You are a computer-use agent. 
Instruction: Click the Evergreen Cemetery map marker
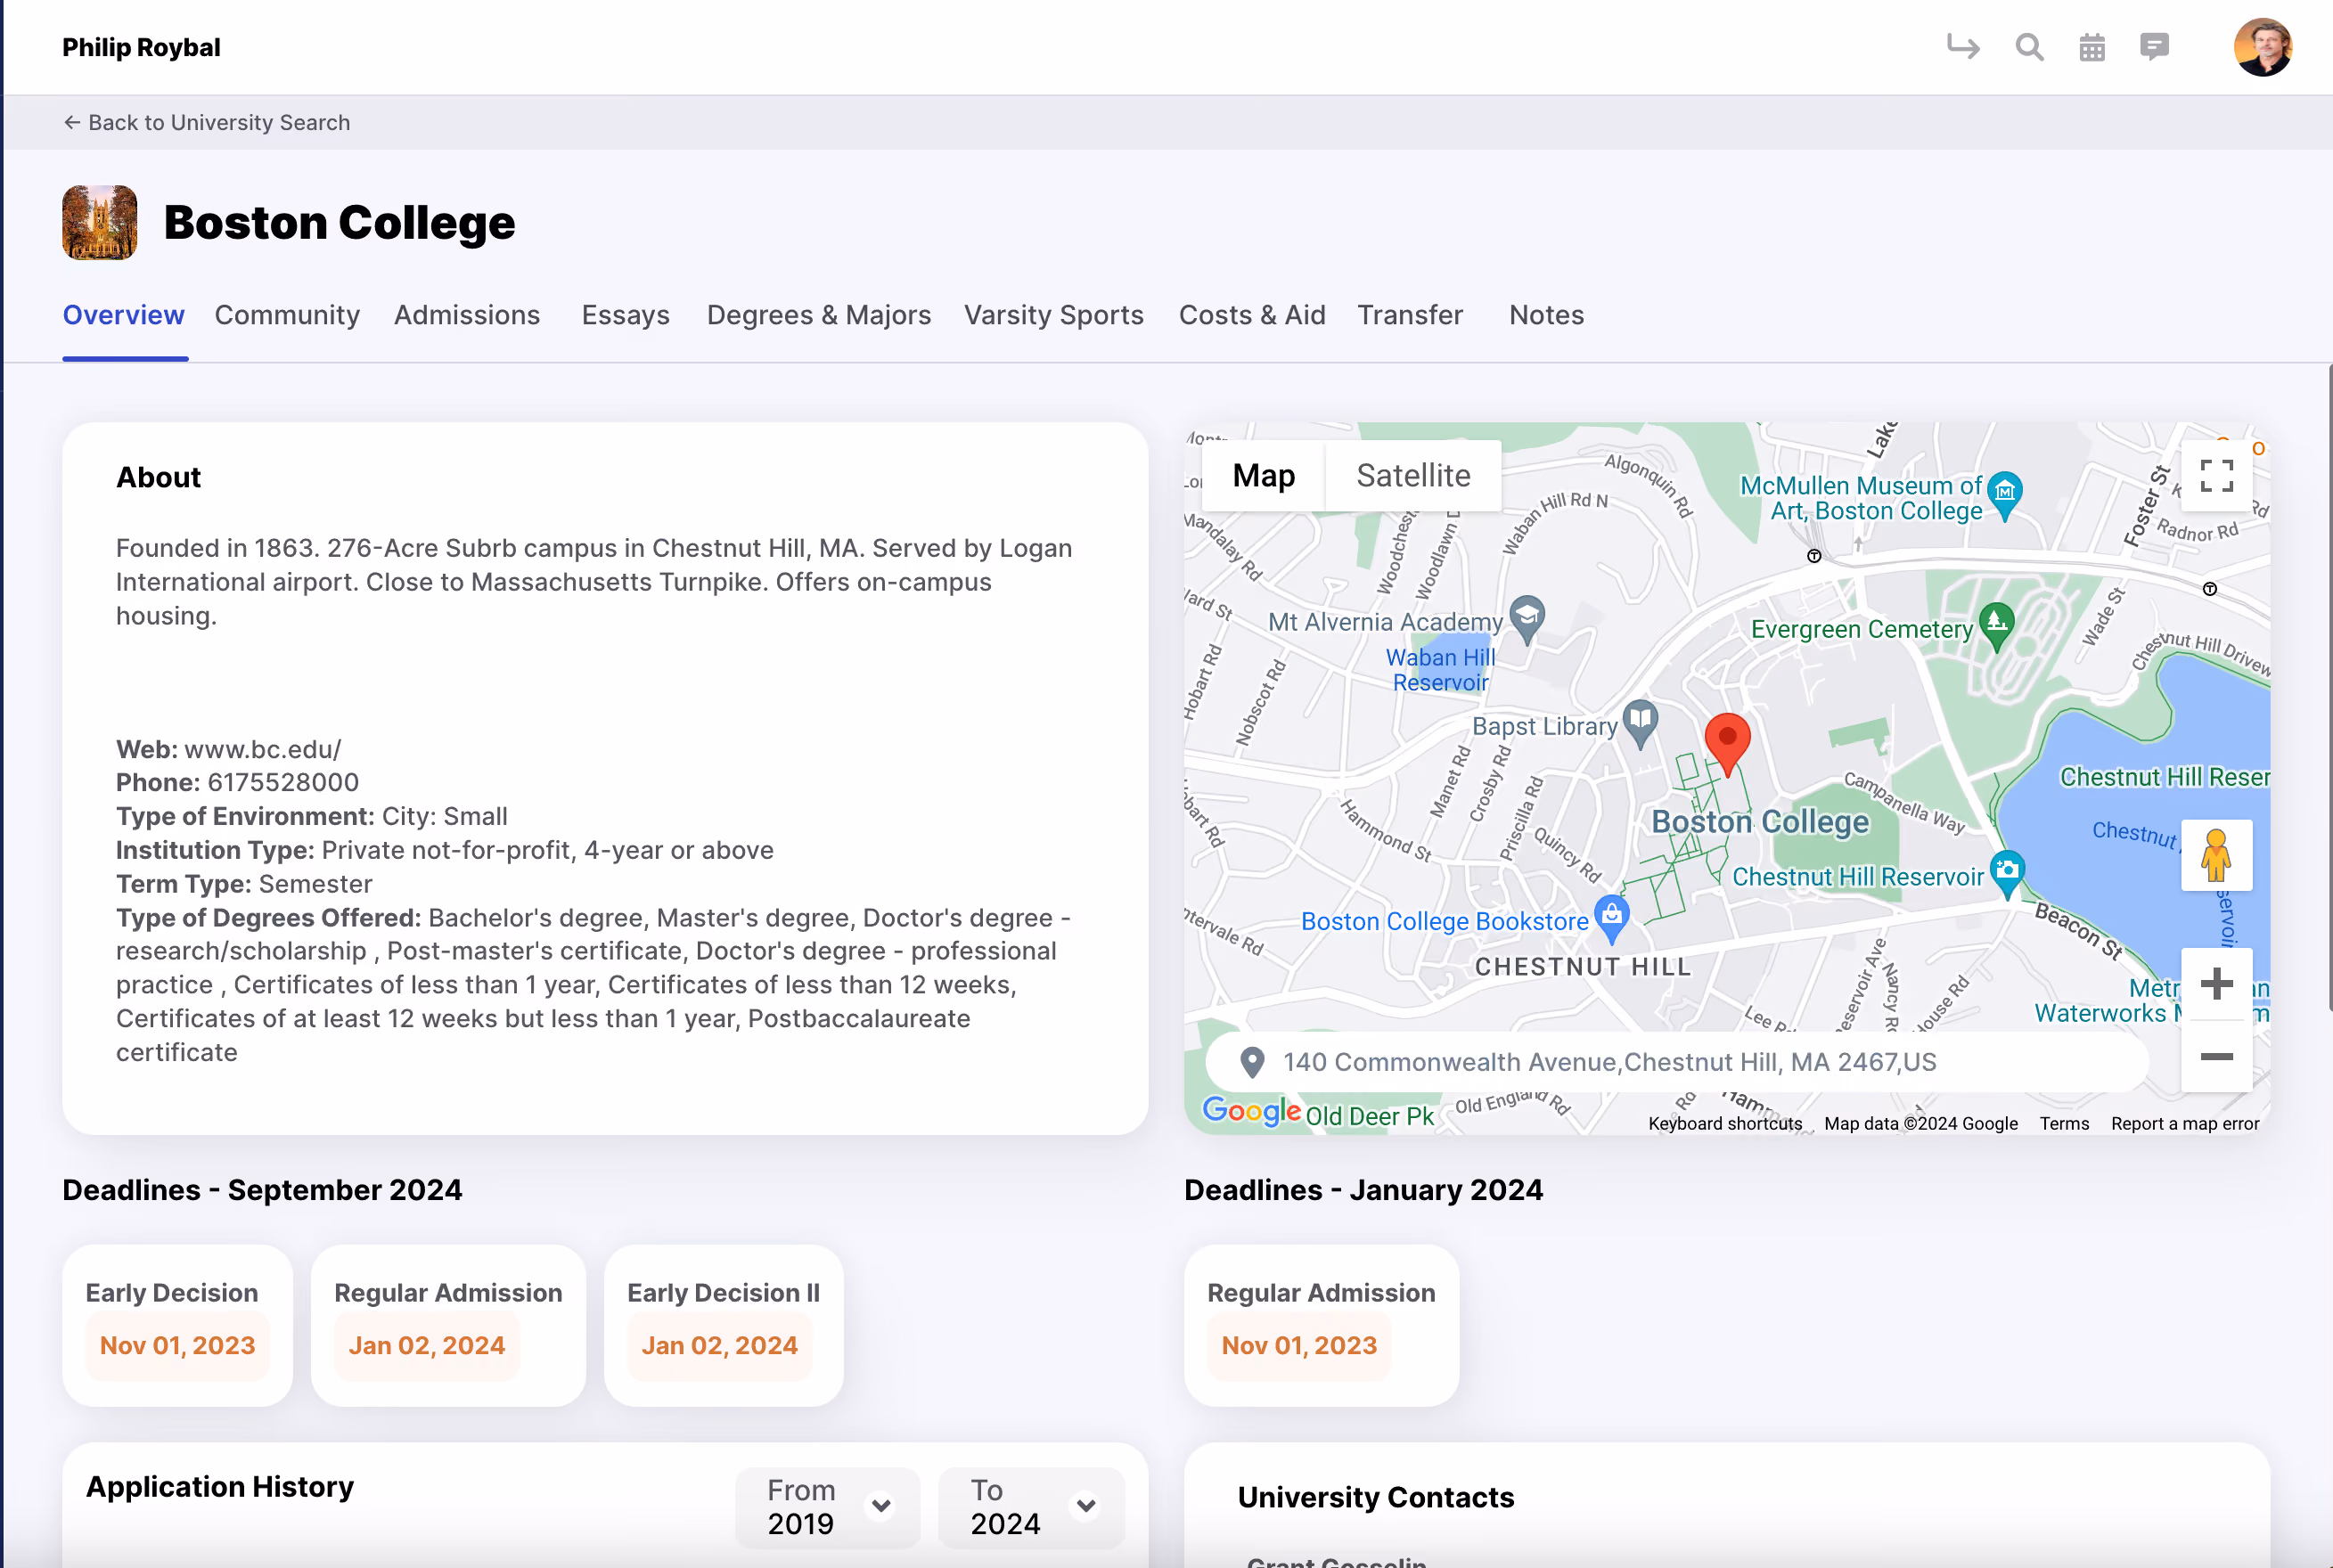pyautogui.click(x=1996, y=627)
